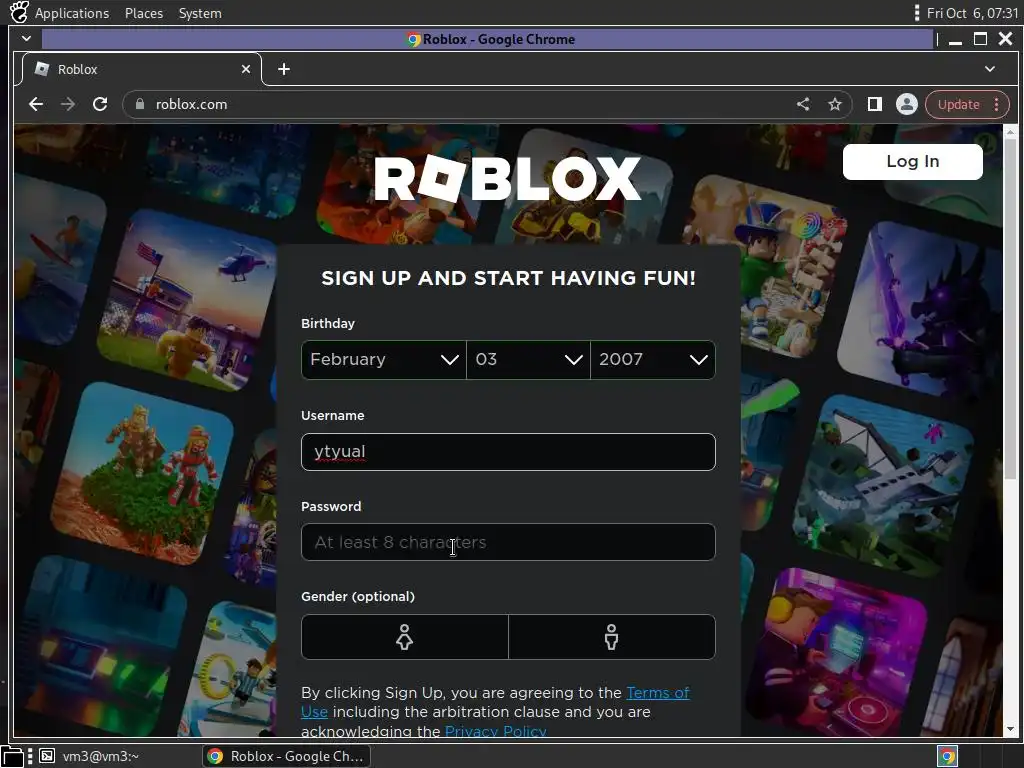Select the Roblox browser tab
1024x768 pixels.
coord(142,69)
